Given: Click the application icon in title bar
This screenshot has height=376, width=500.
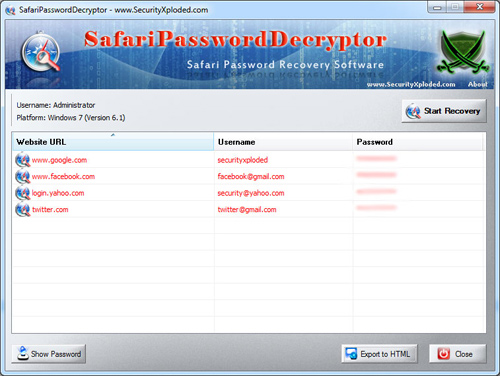Looking at the screenshot, I should pos(11,10).
